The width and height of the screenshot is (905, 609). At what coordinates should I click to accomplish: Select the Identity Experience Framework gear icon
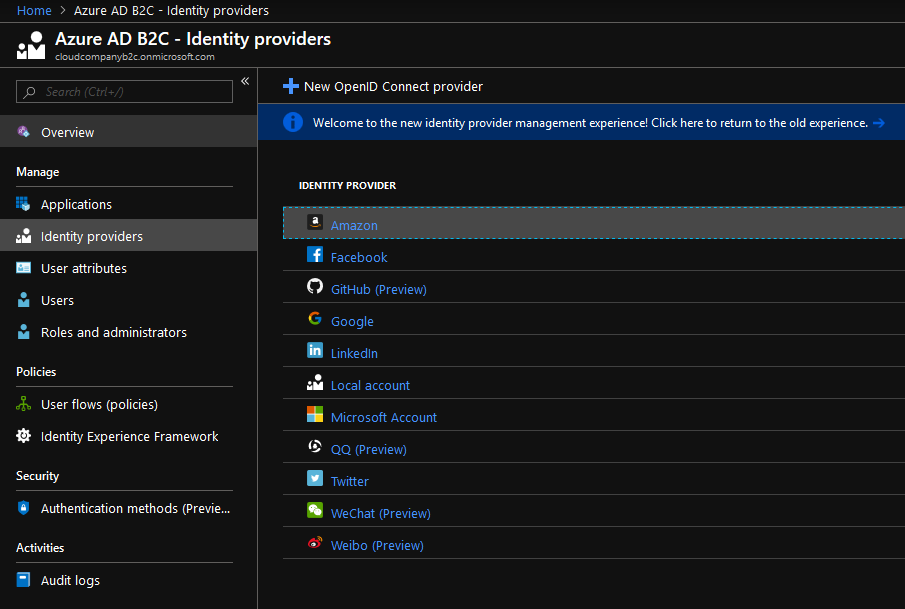click(x=22, y=436)
